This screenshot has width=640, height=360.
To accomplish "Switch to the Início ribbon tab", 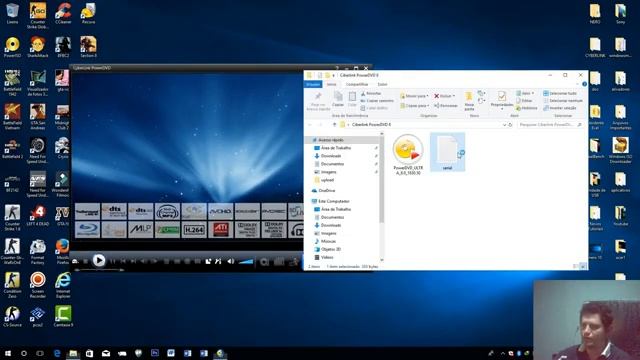I will pos(331,84).
